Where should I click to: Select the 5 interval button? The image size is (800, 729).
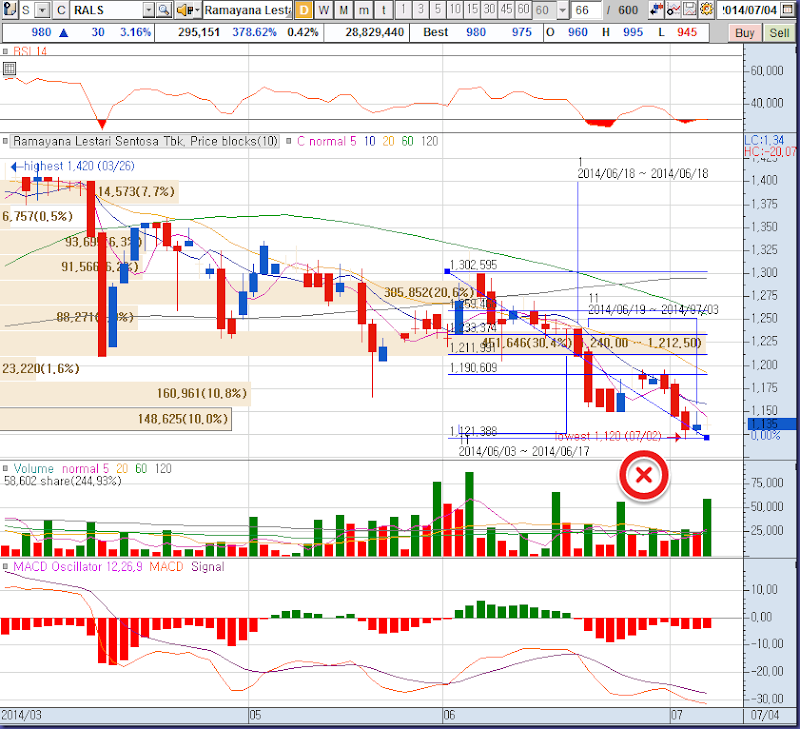pos(438,9)
